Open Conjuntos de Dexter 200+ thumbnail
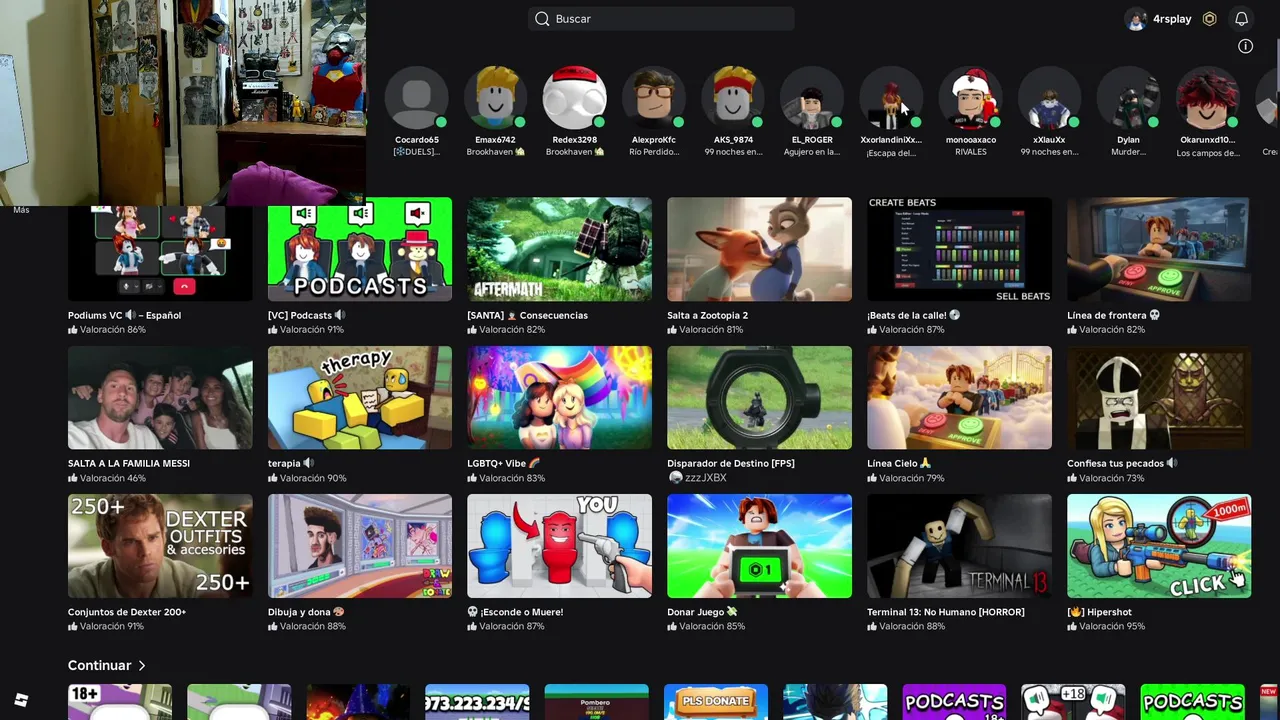1280x720 pixels. [160, 546]
